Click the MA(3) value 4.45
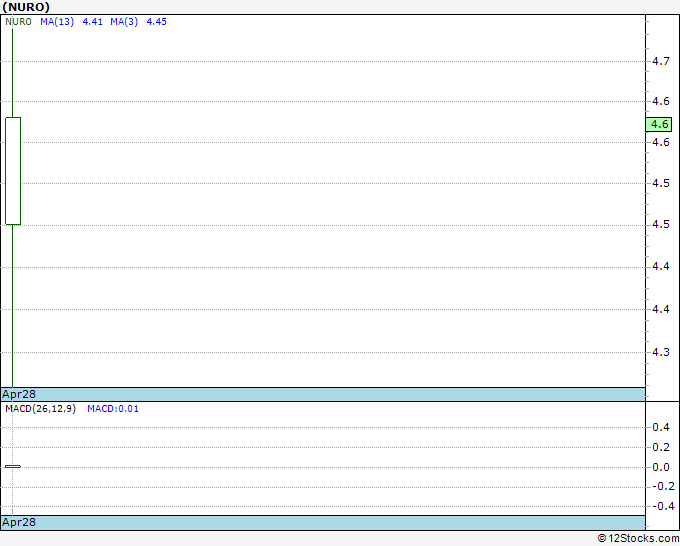Viewport: 680px width, 546px height. [157, 22]
